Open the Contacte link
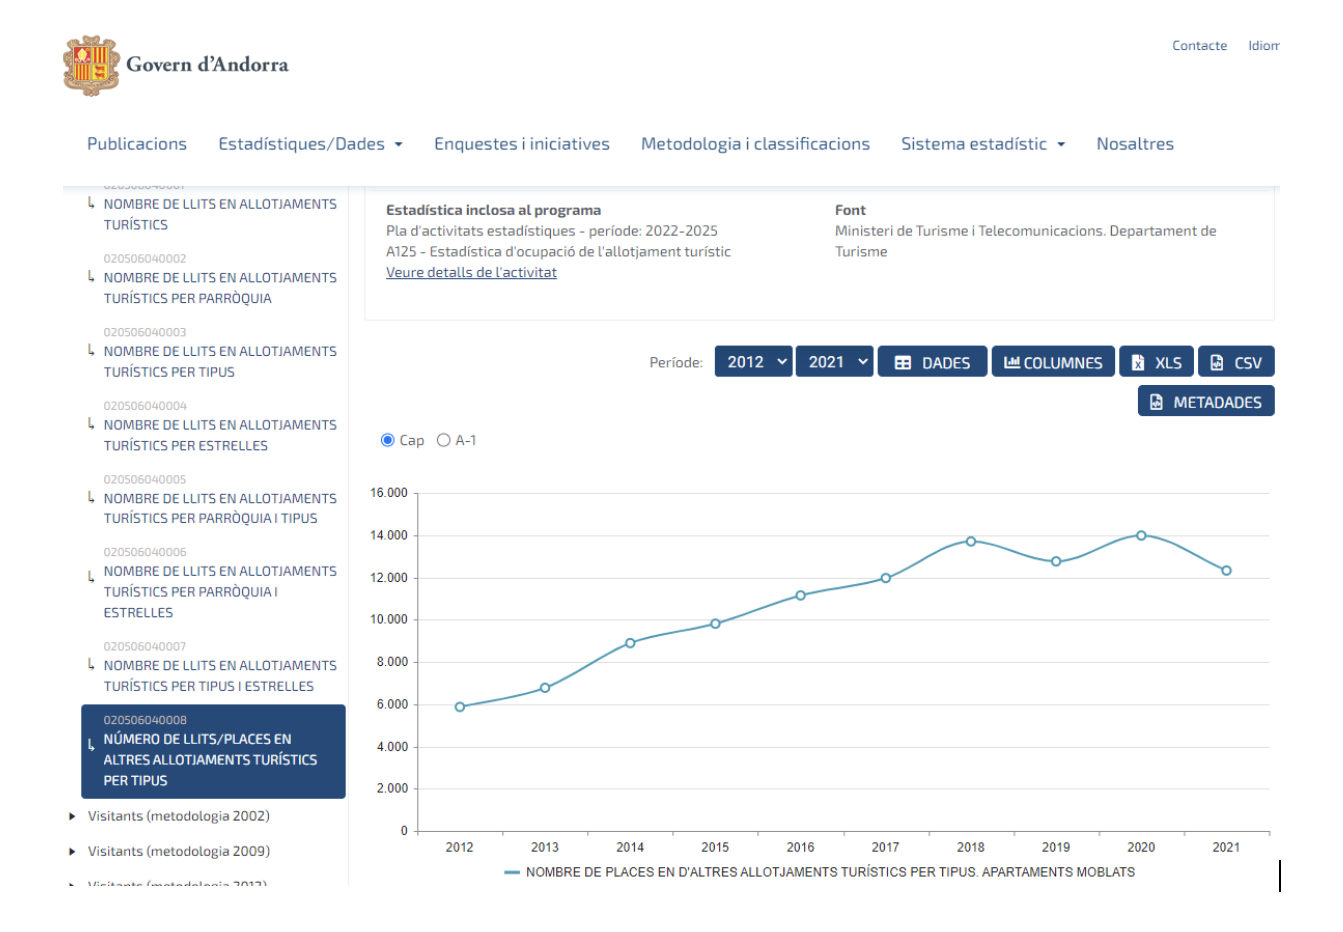The height and width of the screenshot is (932, 1343). pos(1199,46)
